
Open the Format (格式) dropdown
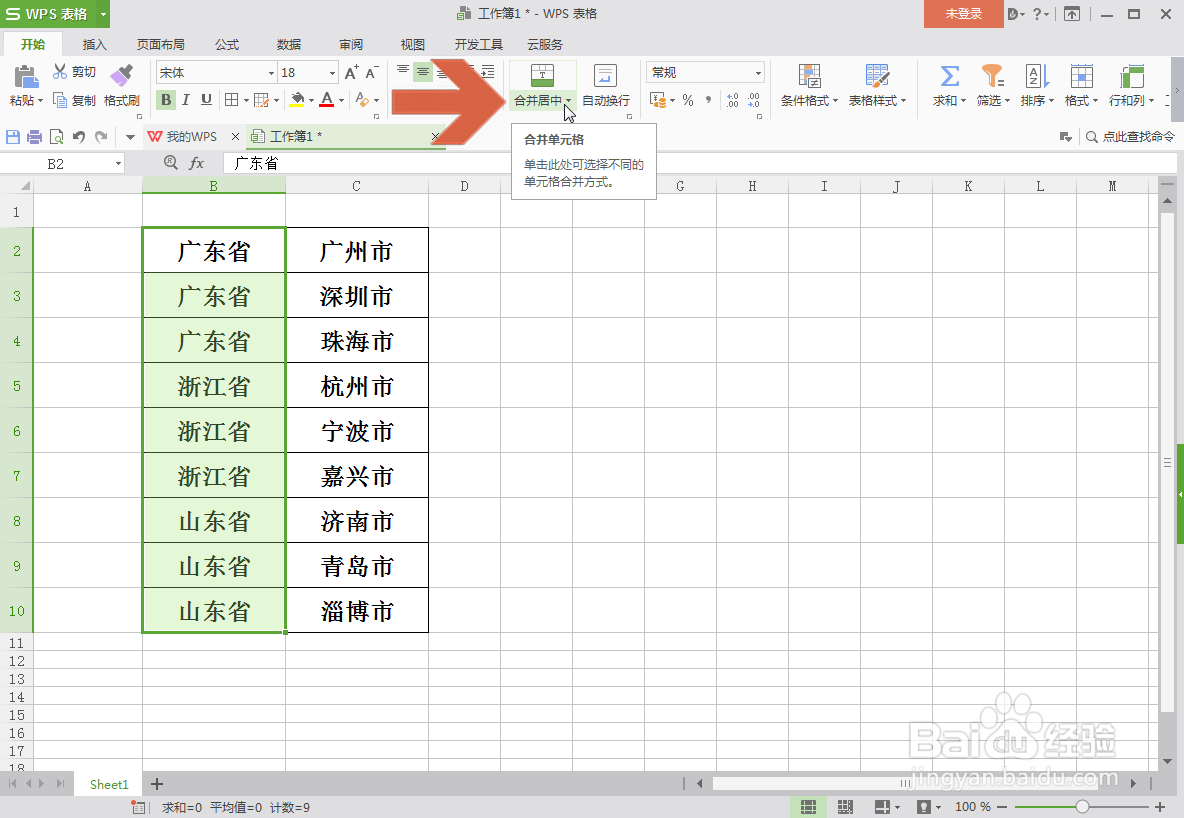coord(1081,85)
